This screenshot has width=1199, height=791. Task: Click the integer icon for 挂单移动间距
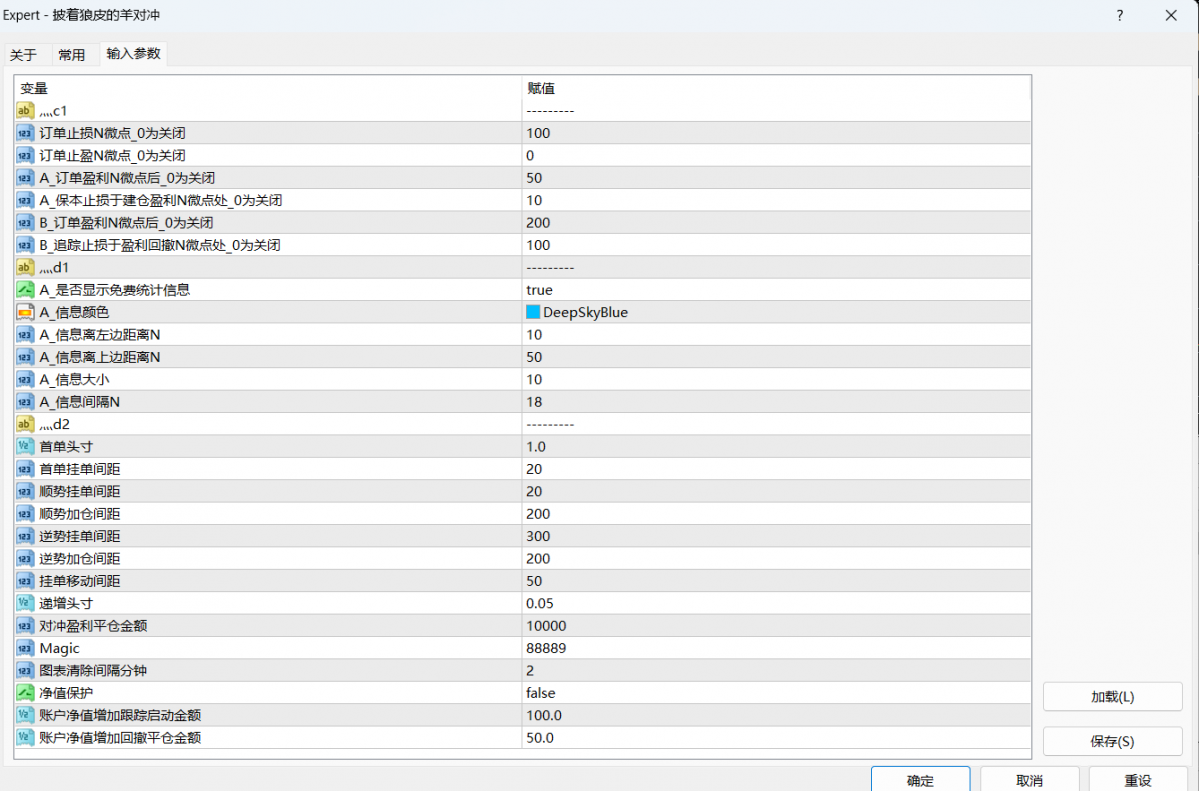25,581
